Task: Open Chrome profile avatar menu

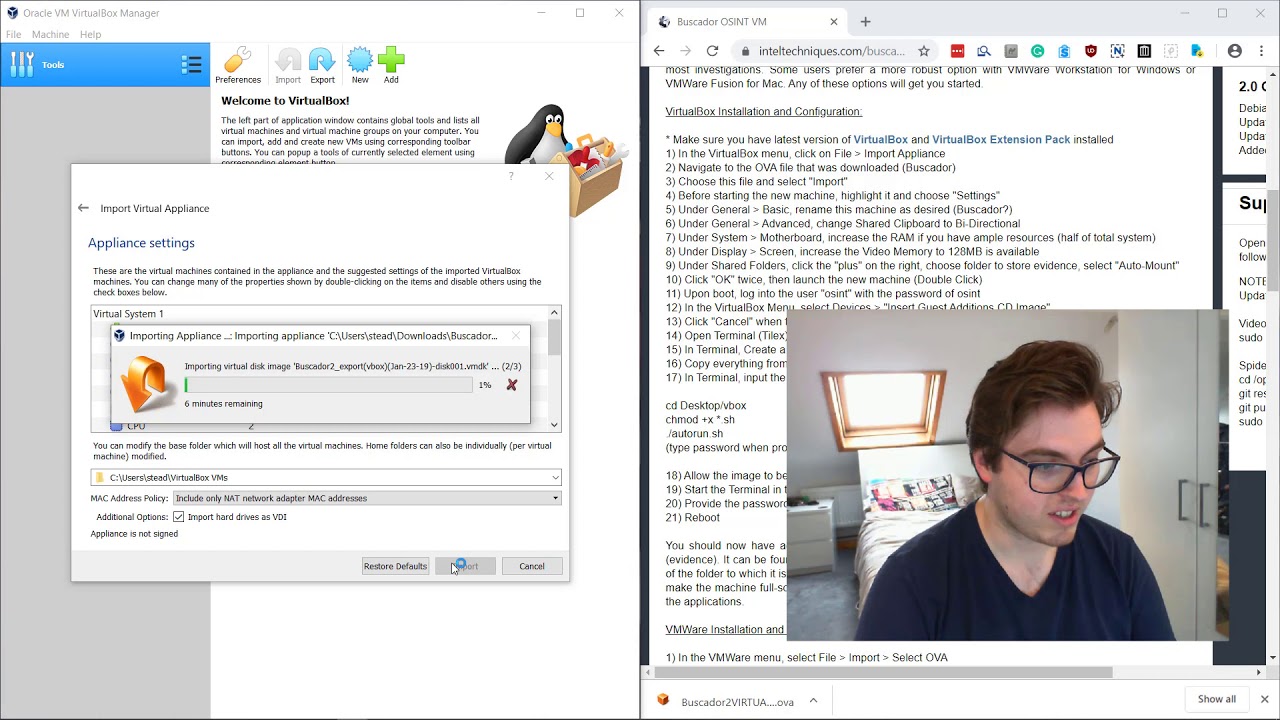Action: (x=1235, y=51)
